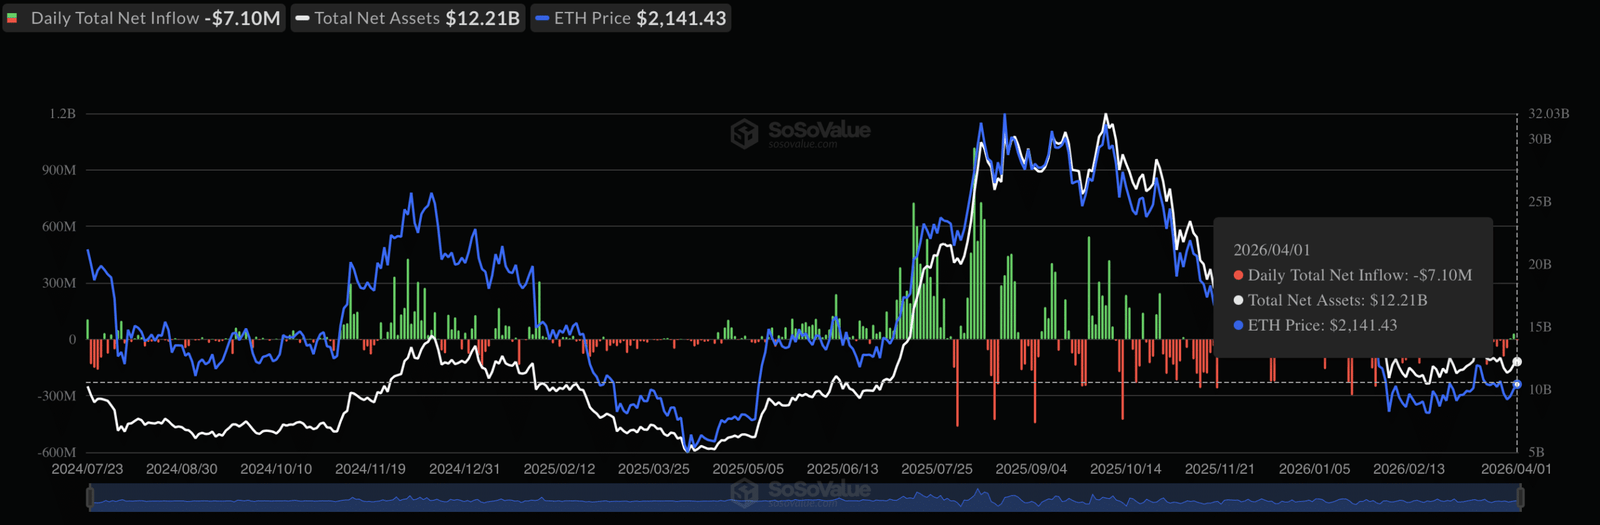The width and height of the screenshot is (1600, 525).
Task: Click the blue dot beside tooltip ETH Price
Action: [1239, 325]
